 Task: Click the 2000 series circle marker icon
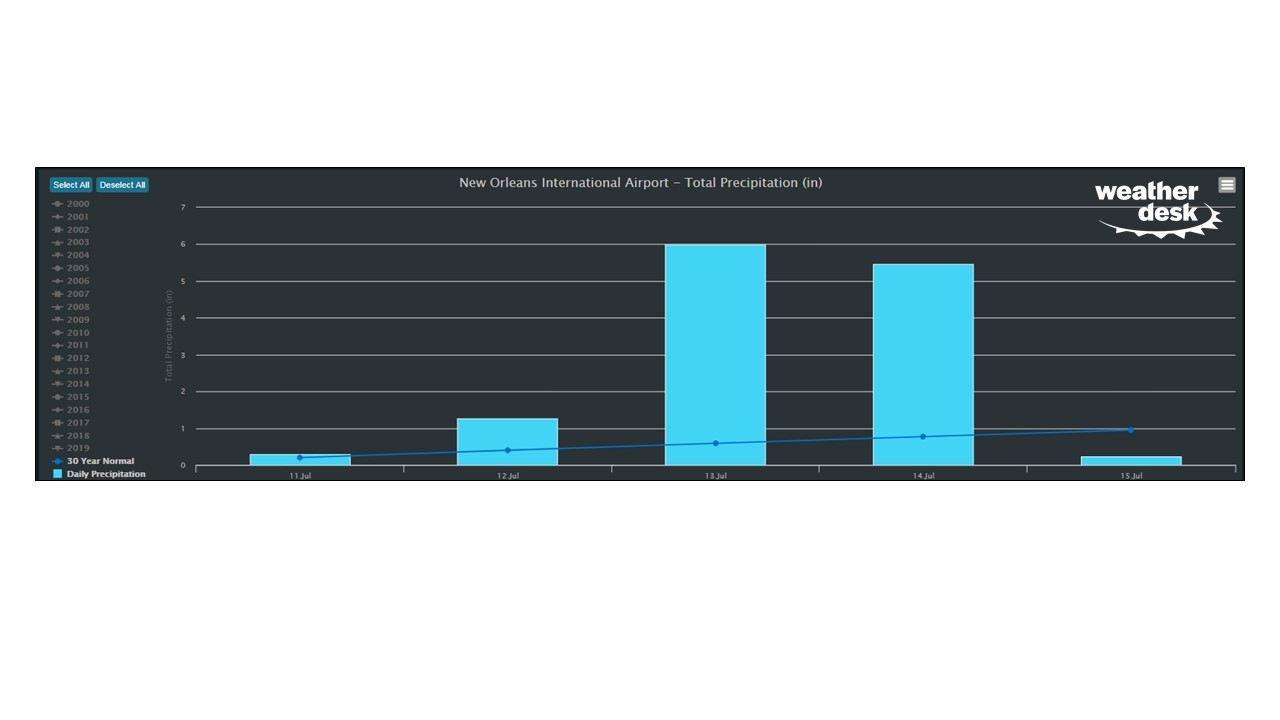(58, 204)
